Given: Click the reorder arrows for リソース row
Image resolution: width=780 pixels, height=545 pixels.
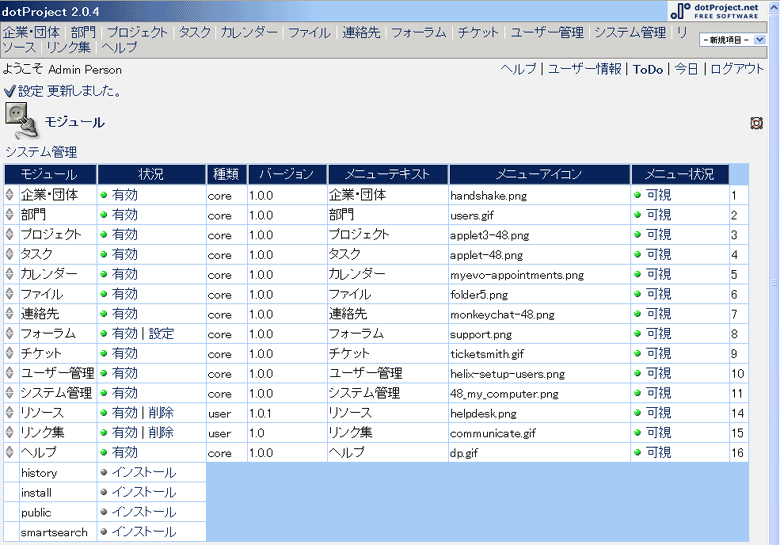Looking at the screenshot, I should tap(9, 412).
